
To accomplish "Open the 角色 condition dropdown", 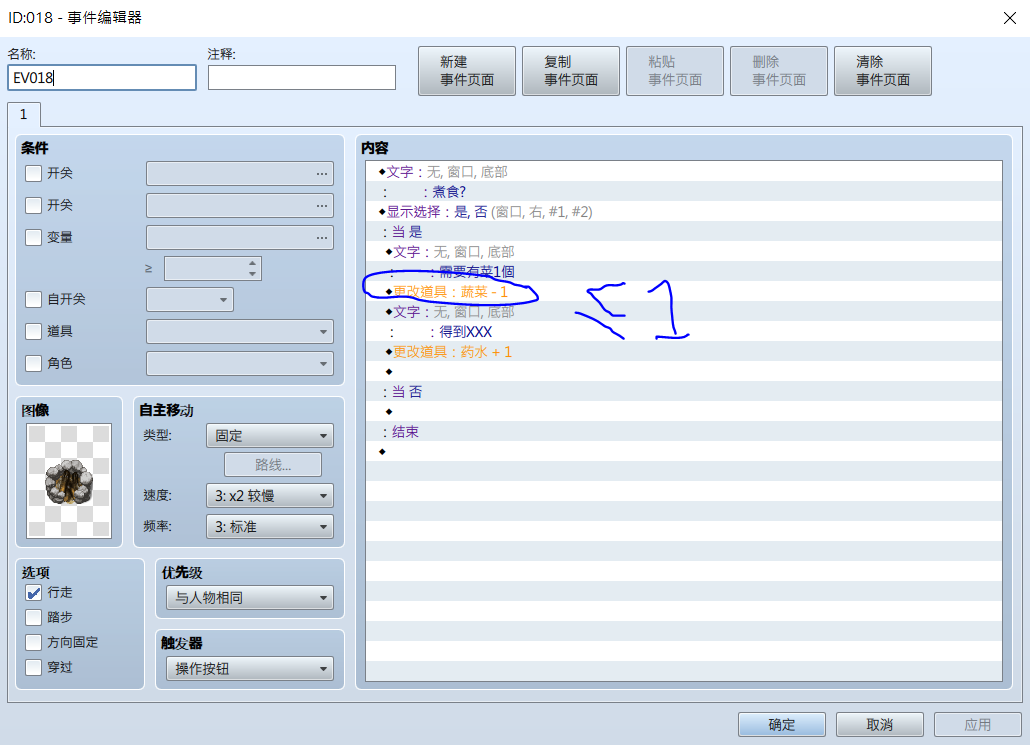I will (240, 363).
